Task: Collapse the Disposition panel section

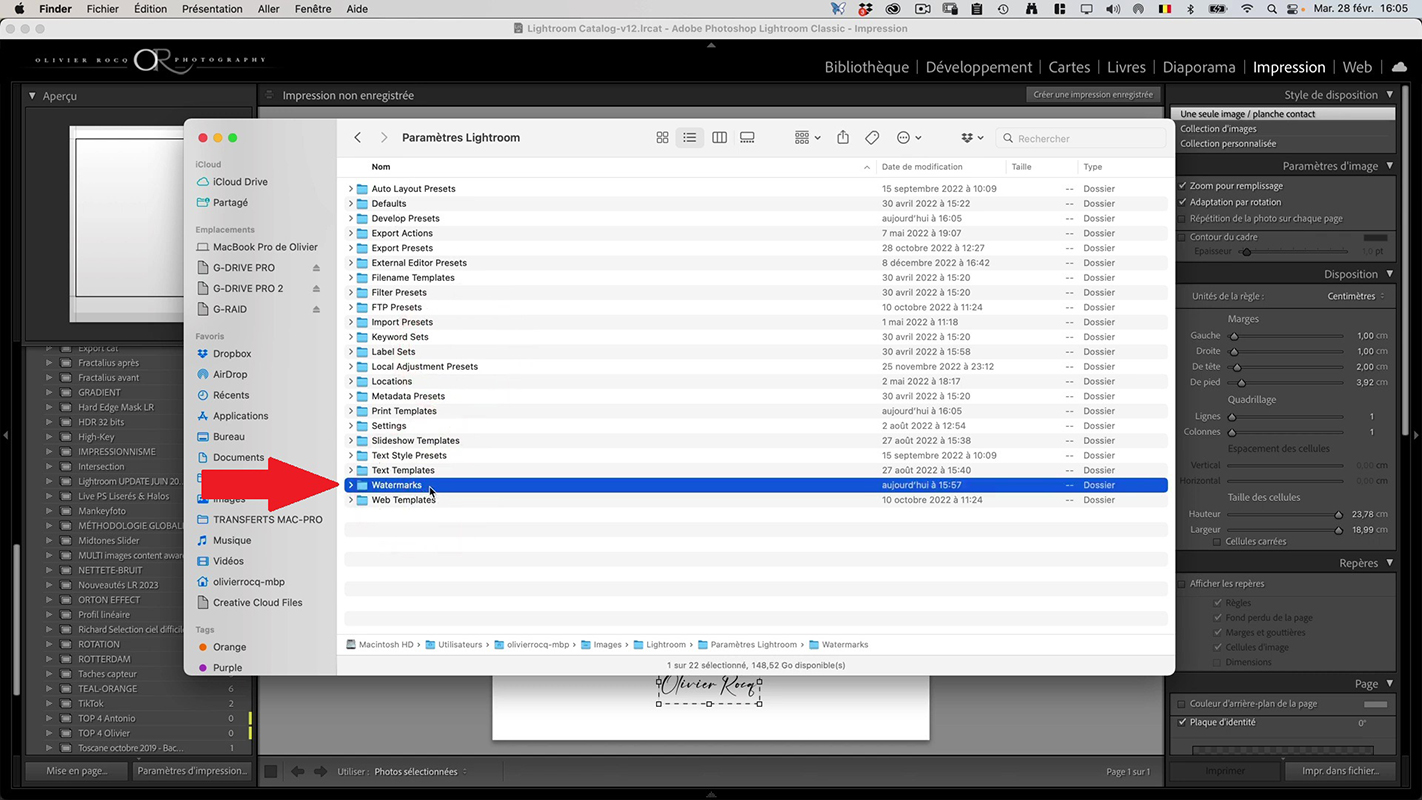Action: pyautogui.click(x=1389, y=274)
